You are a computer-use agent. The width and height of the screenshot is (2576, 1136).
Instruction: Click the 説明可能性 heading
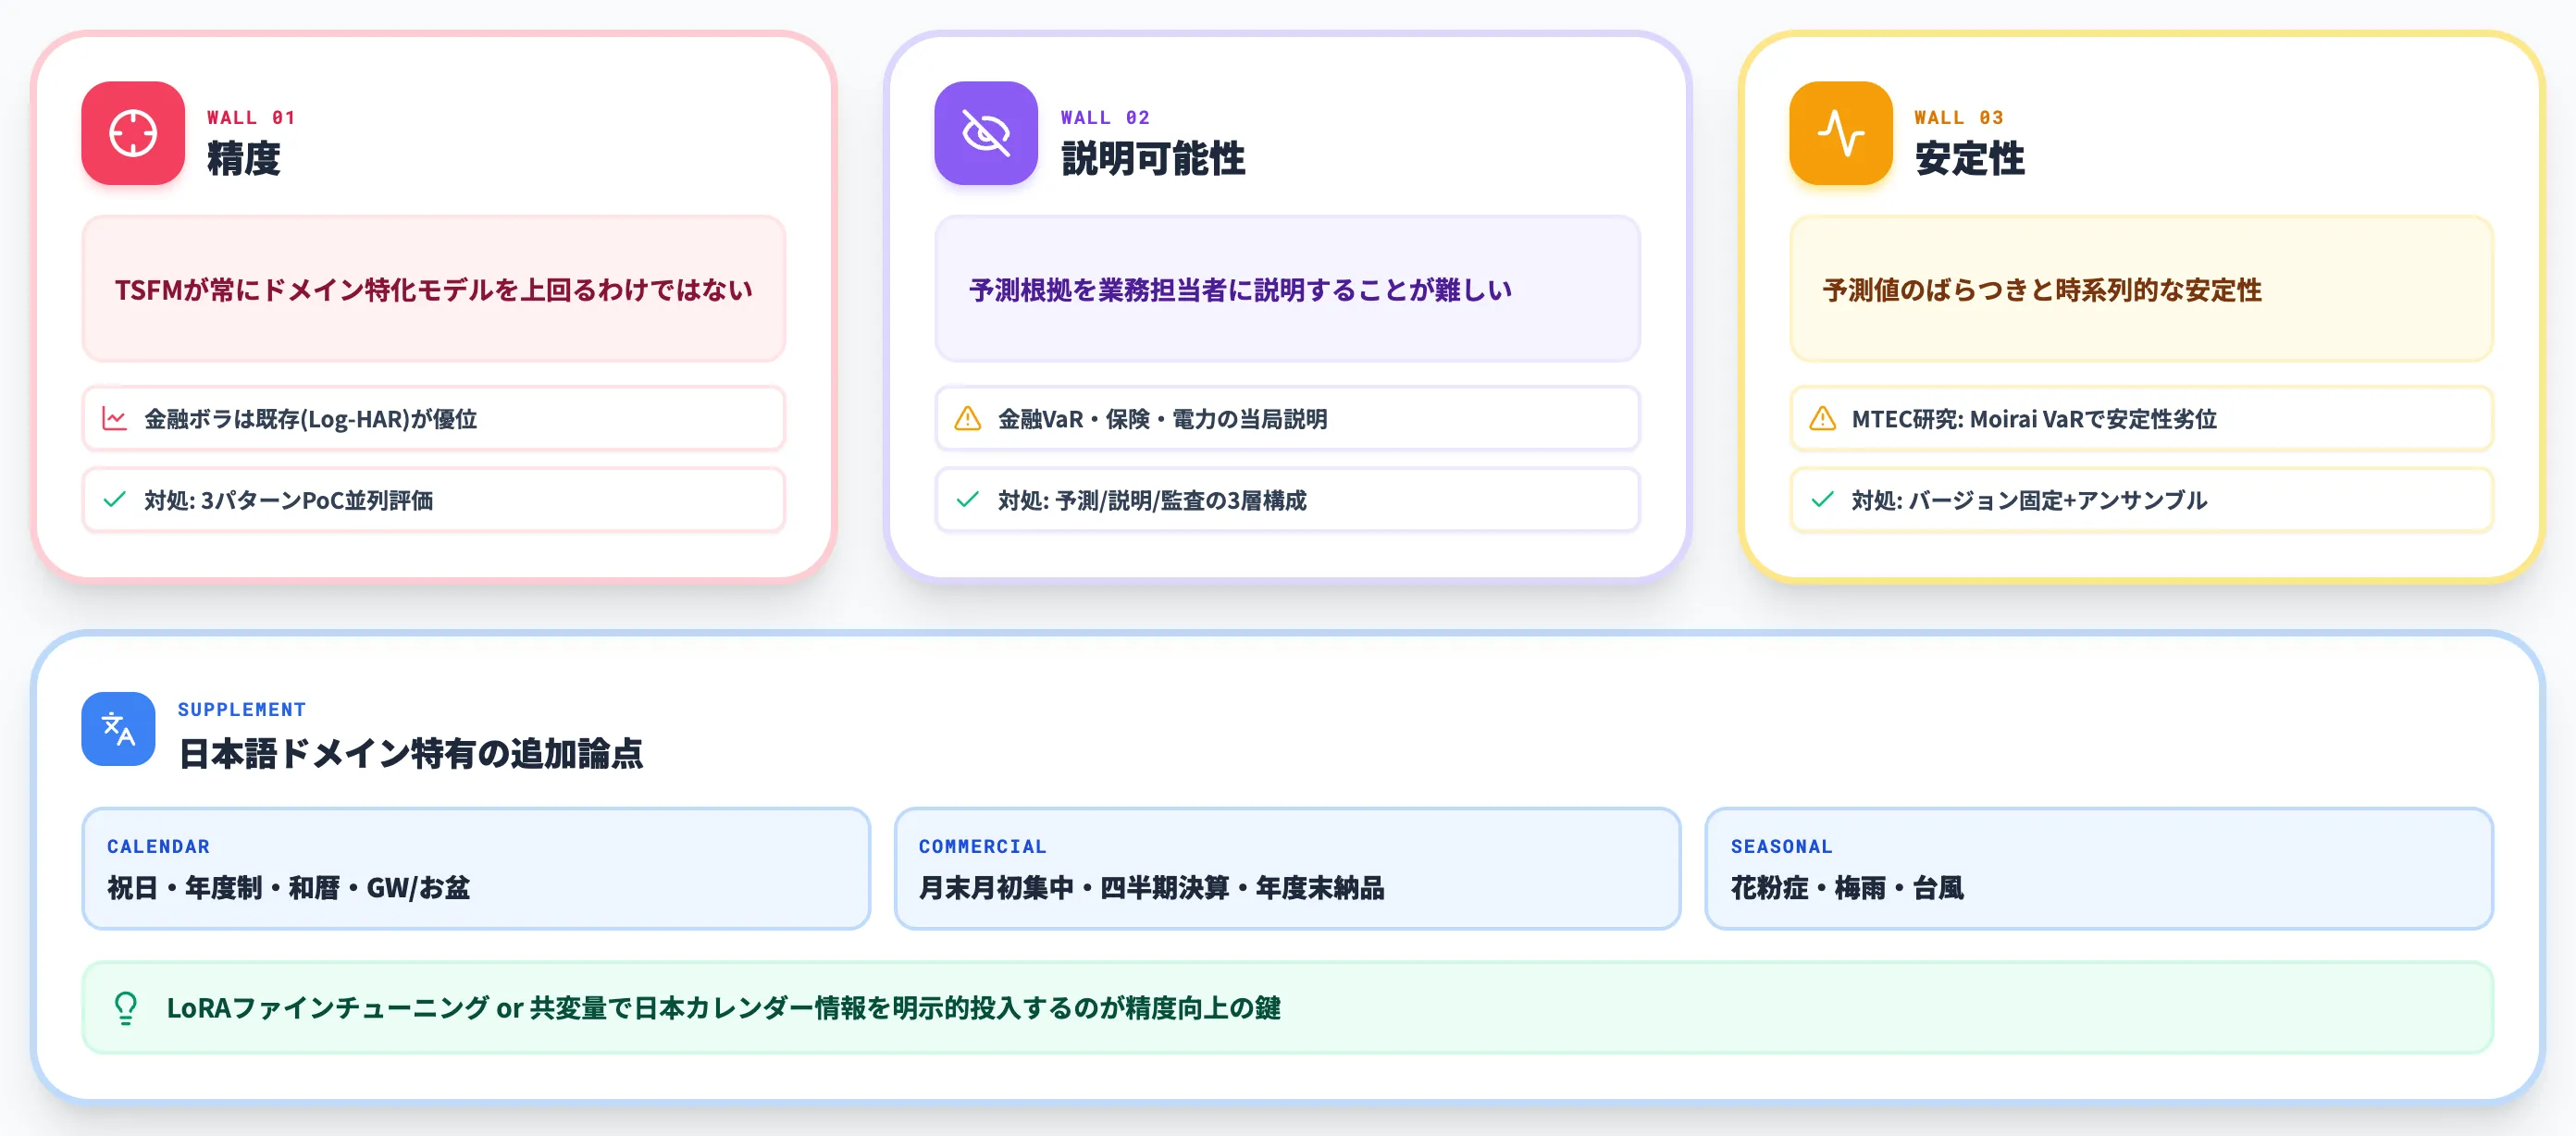click(1153, 158)
